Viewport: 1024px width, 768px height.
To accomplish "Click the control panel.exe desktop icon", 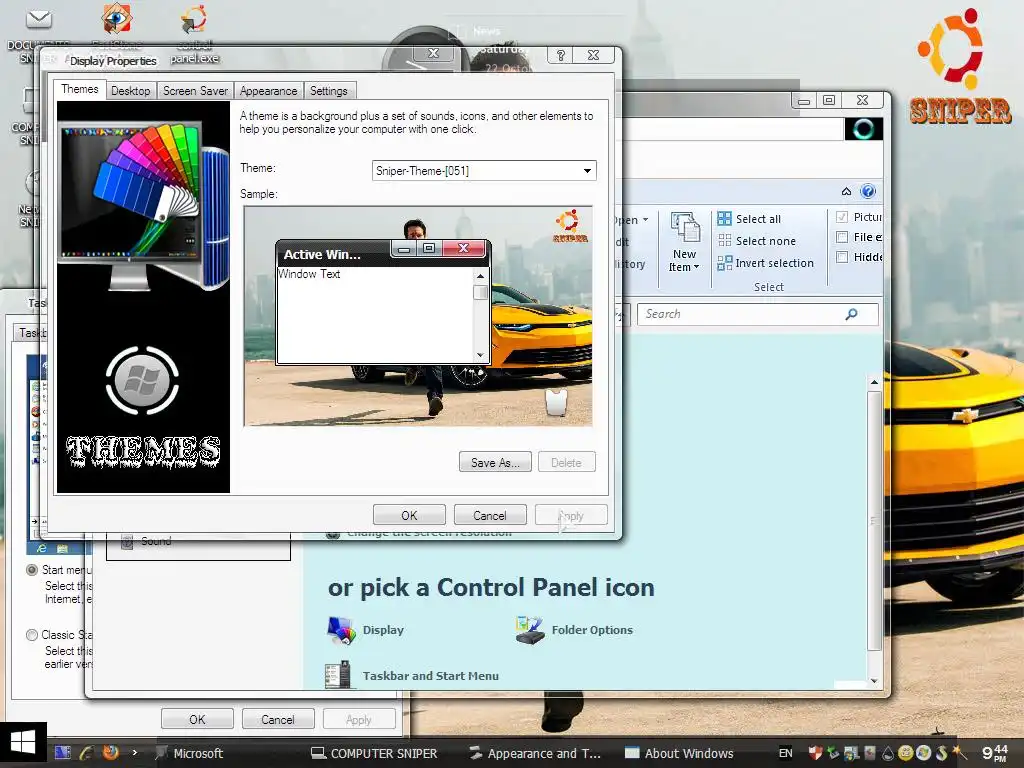I will click(194, 34).
